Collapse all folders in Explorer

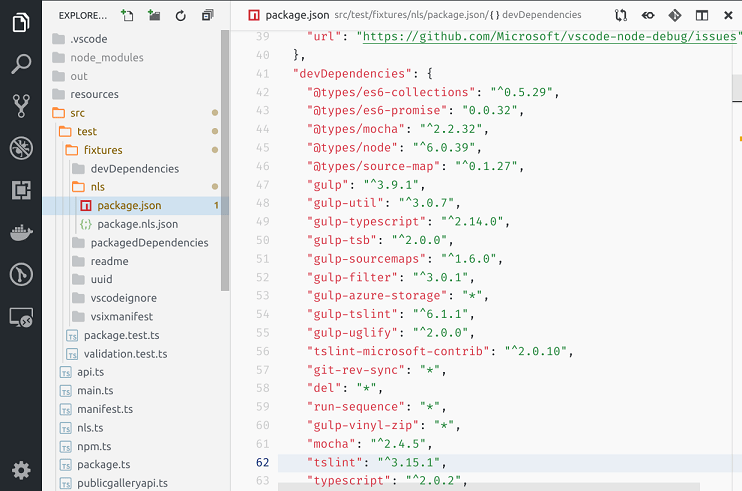(x=207, y=16)
